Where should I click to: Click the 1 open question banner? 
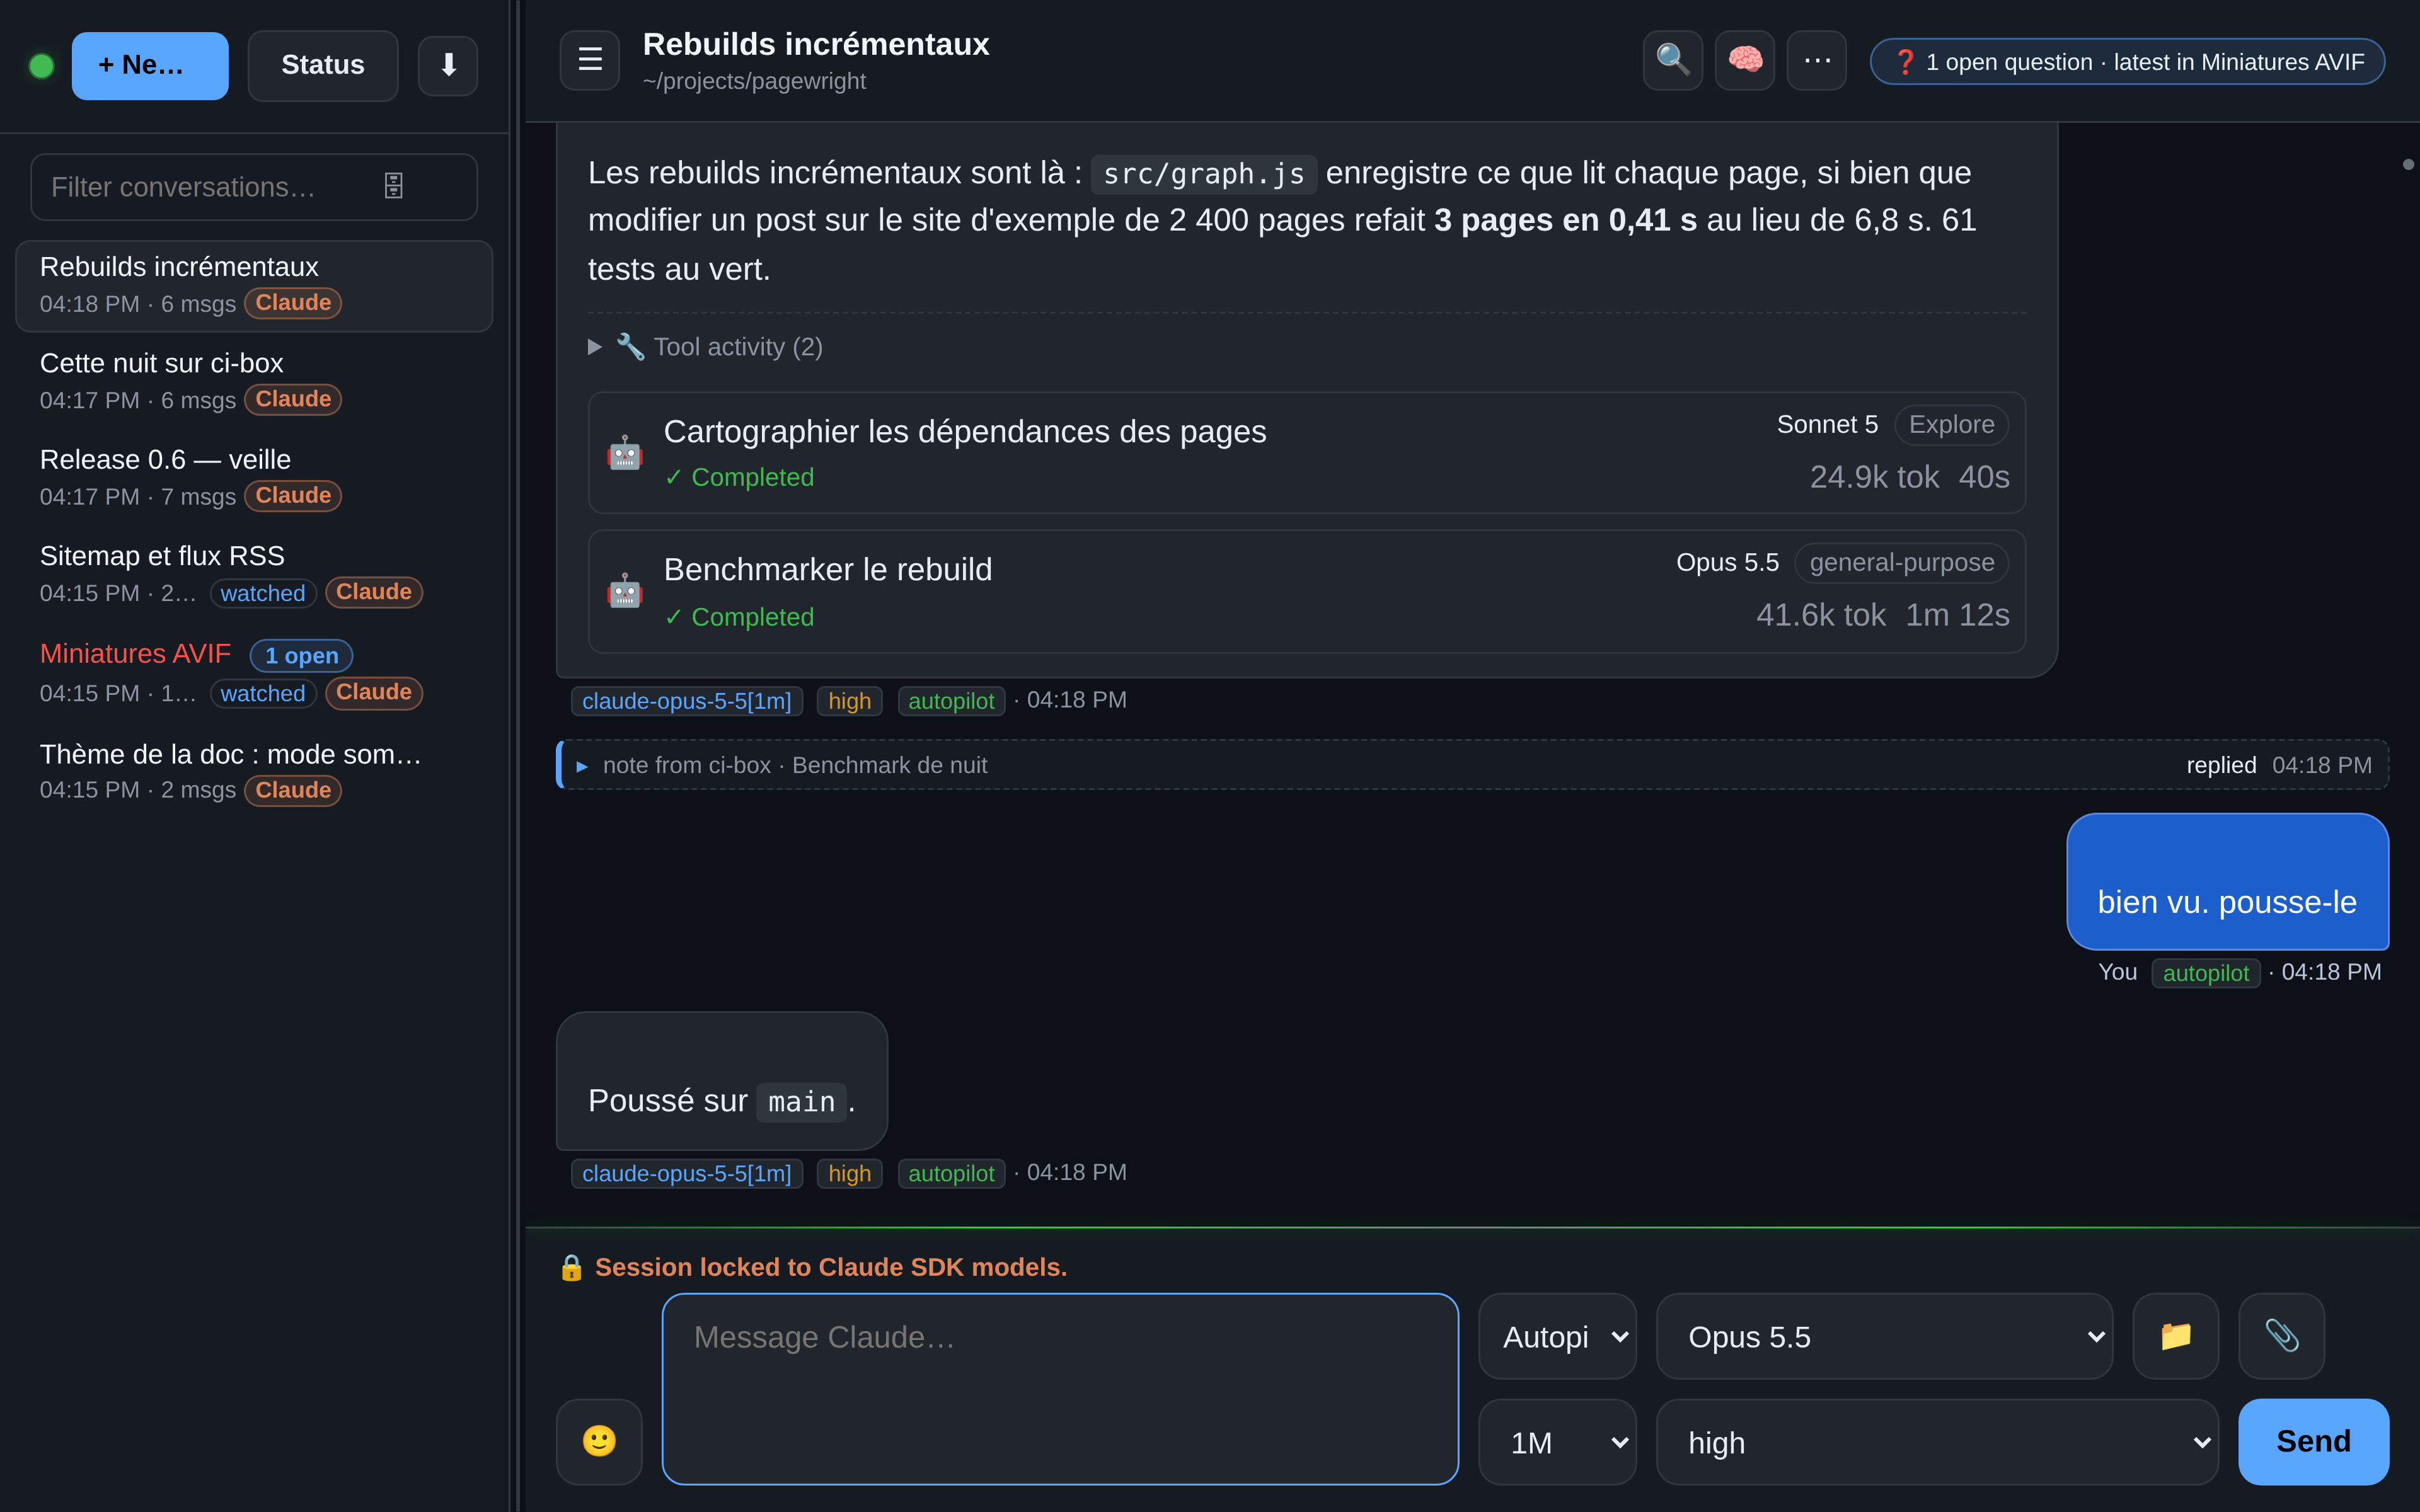pyautogui.click(x=2127, y=62)
